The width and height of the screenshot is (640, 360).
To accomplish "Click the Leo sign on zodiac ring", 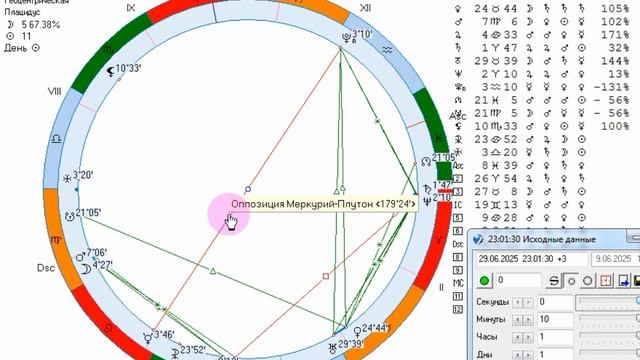I will coord(109,328).
